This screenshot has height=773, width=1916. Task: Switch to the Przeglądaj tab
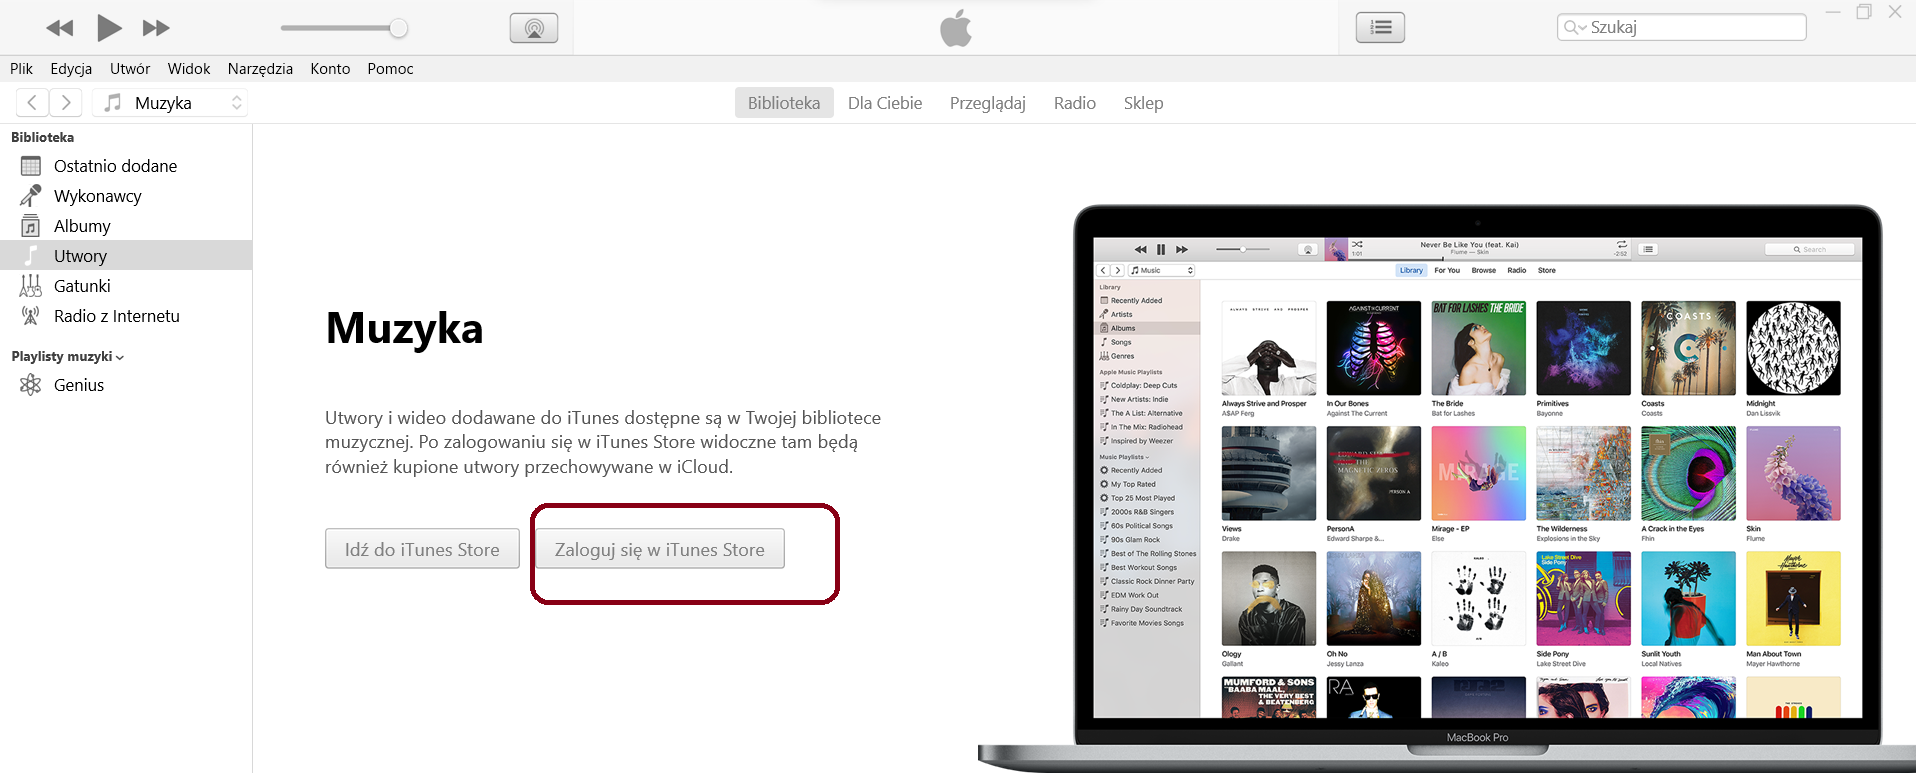point(988,103)
